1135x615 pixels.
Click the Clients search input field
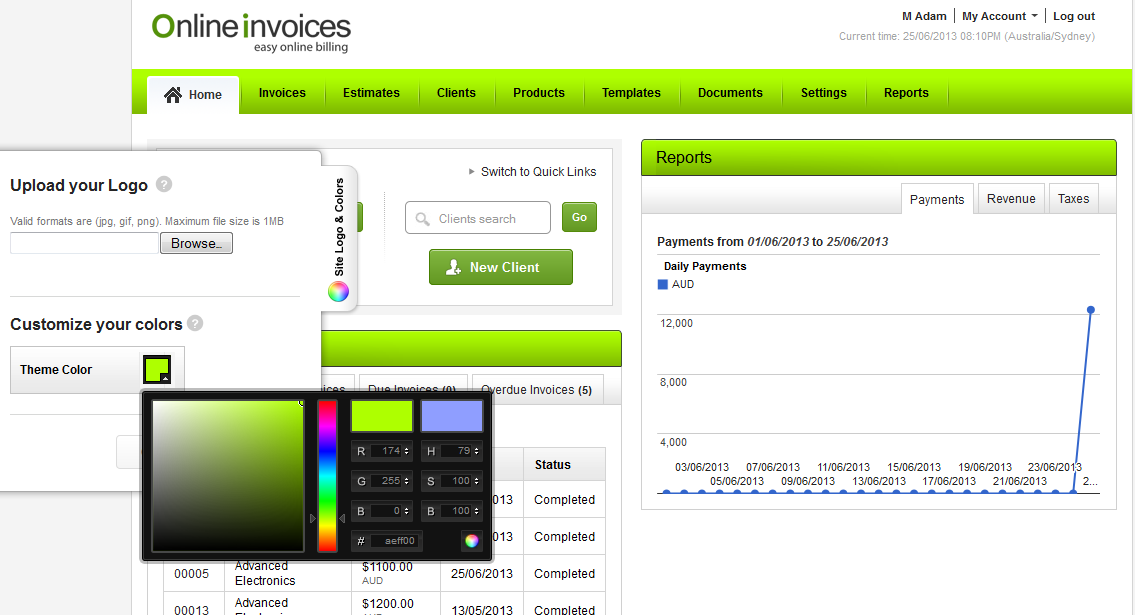pyautogui.click(x=478, y=218)
